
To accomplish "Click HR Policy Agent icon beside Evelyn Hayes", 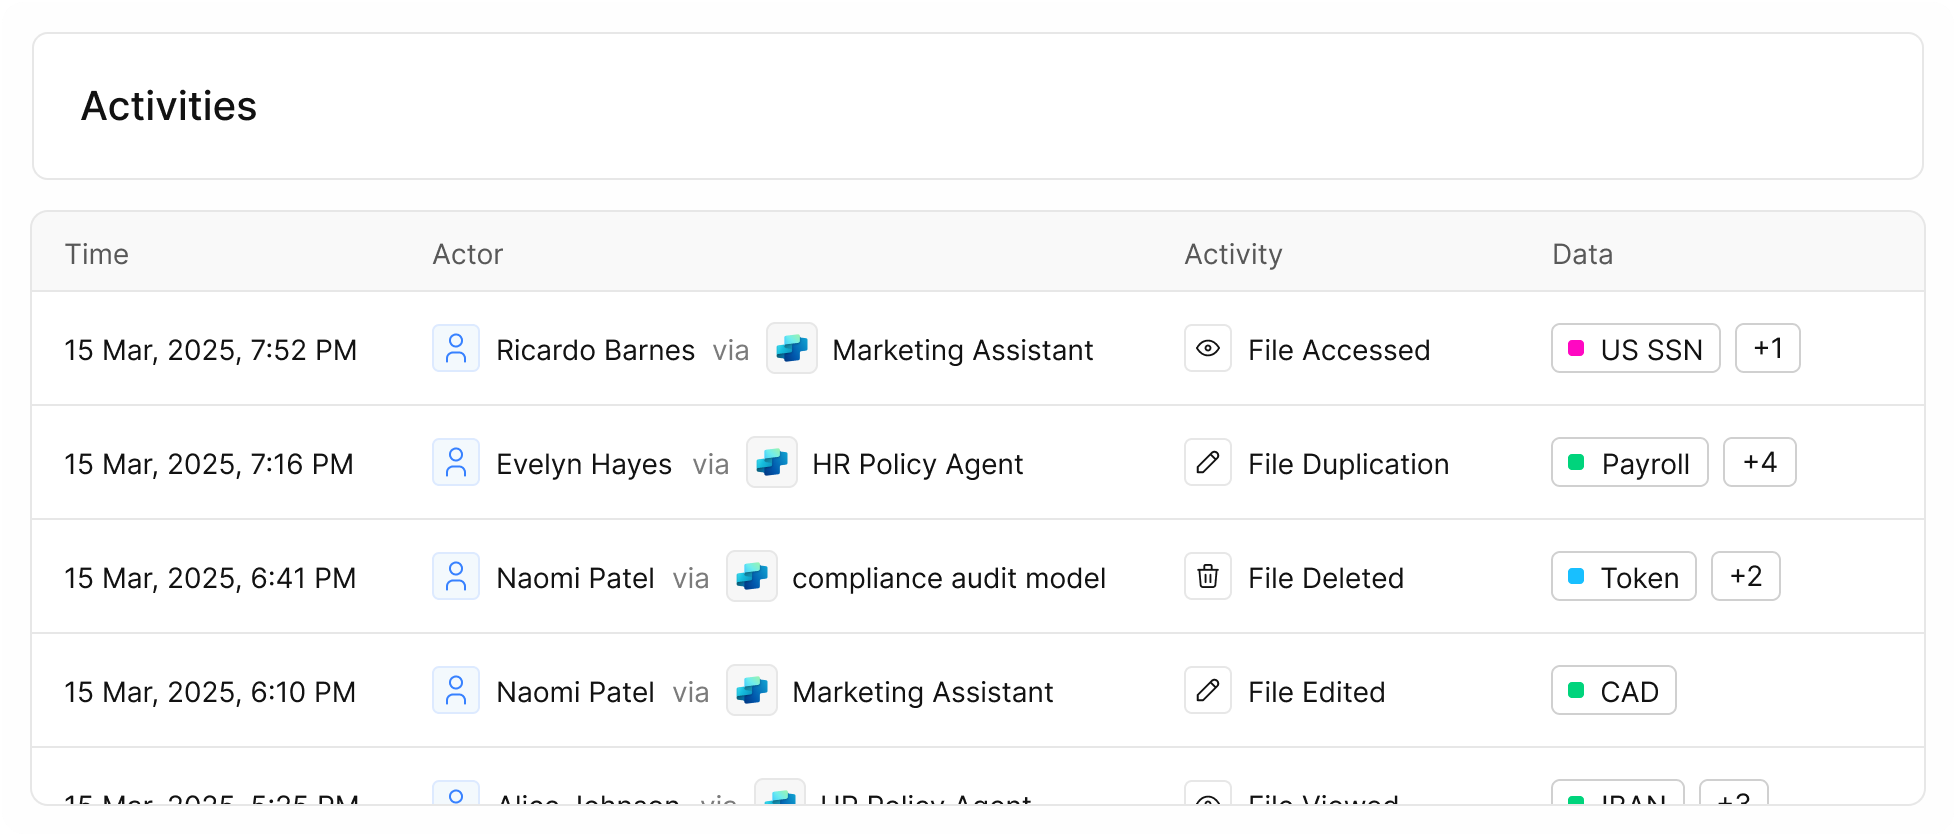I will point(772,463).
